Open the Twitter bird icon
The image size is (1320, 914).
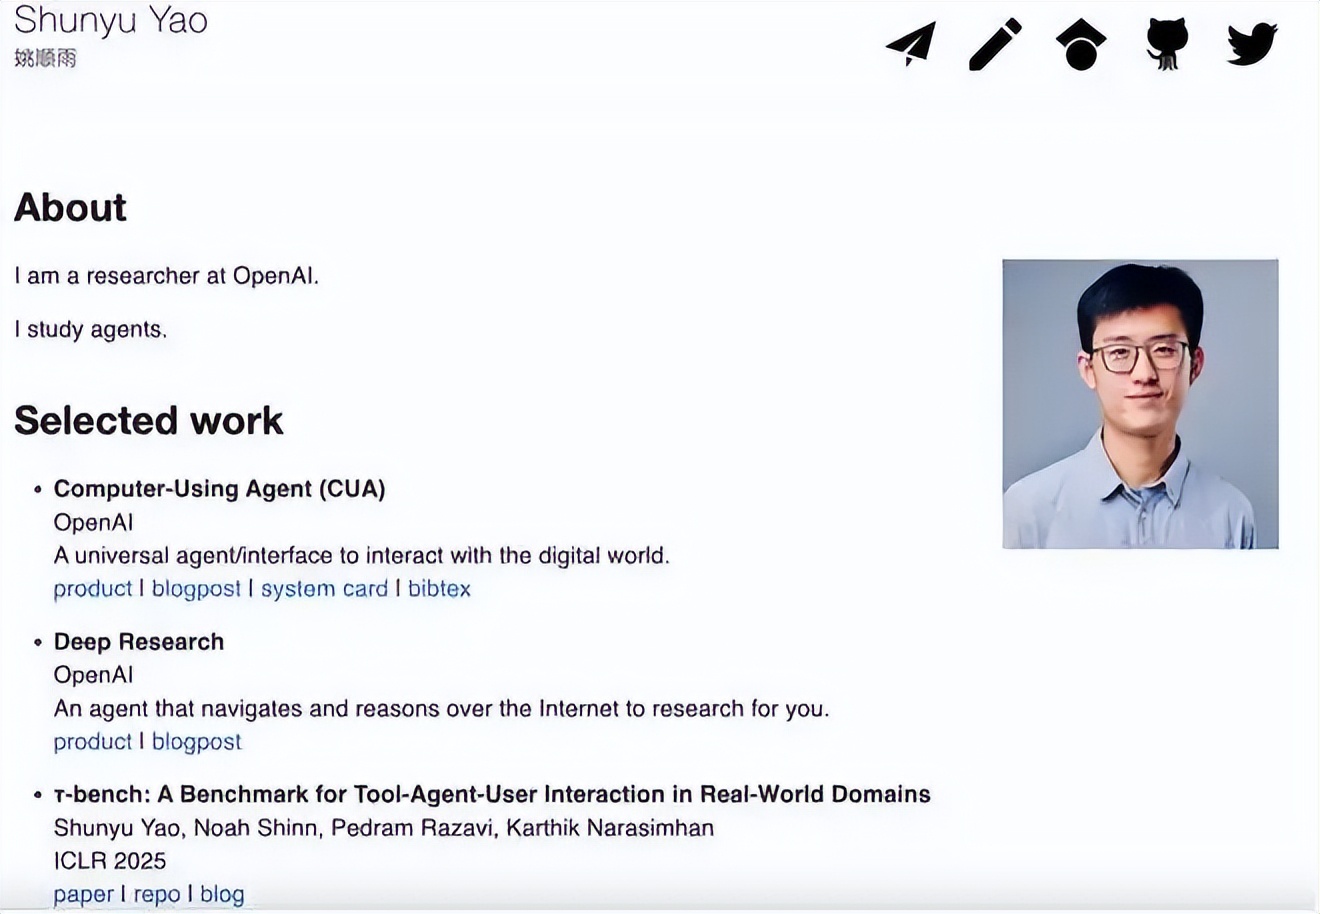[x=1252, y=44]
